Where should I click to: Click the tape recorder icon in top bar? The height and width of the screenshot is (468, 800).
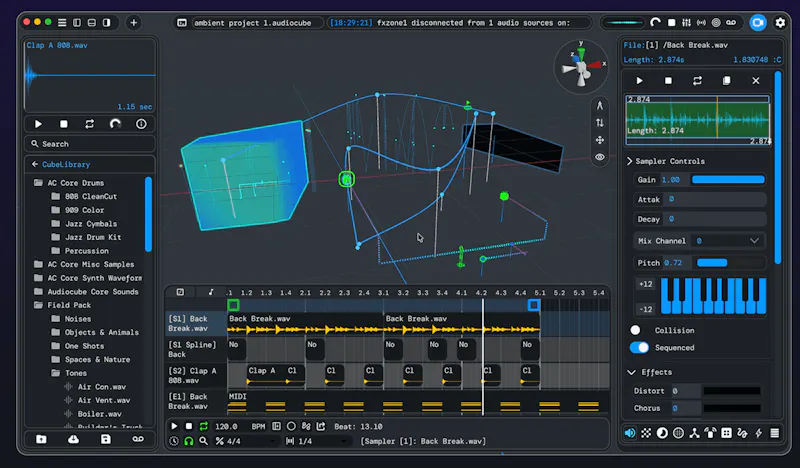(x=731, y=22)
